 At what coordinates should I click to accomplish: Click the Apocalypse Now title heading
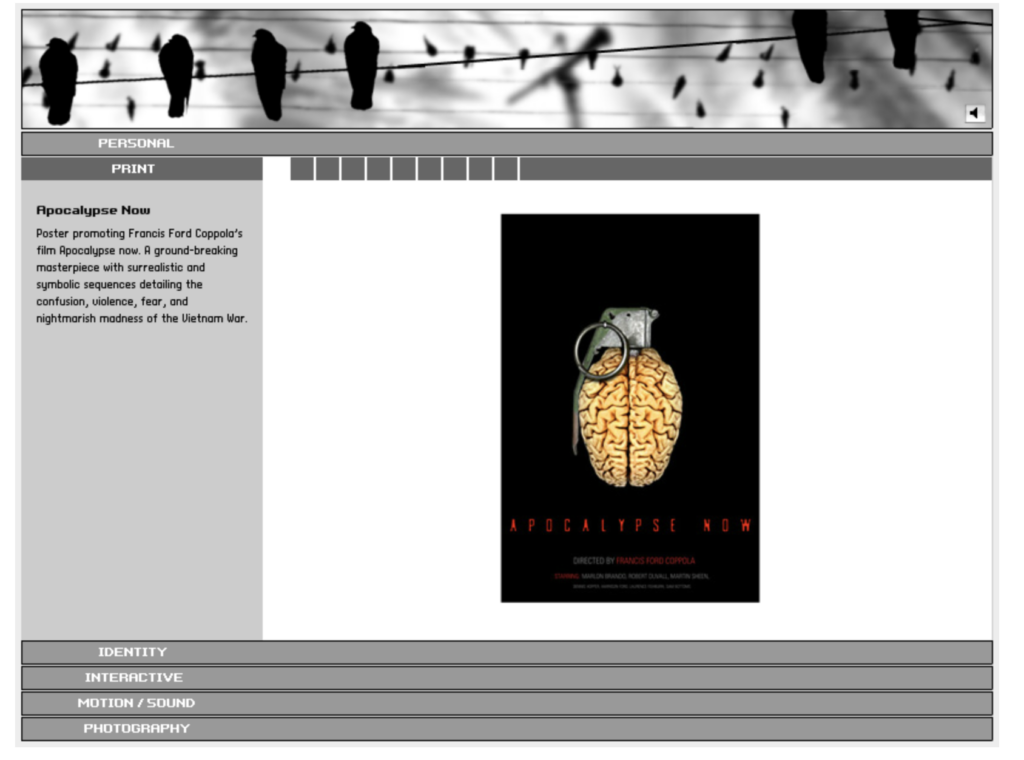tap(93, 211)
